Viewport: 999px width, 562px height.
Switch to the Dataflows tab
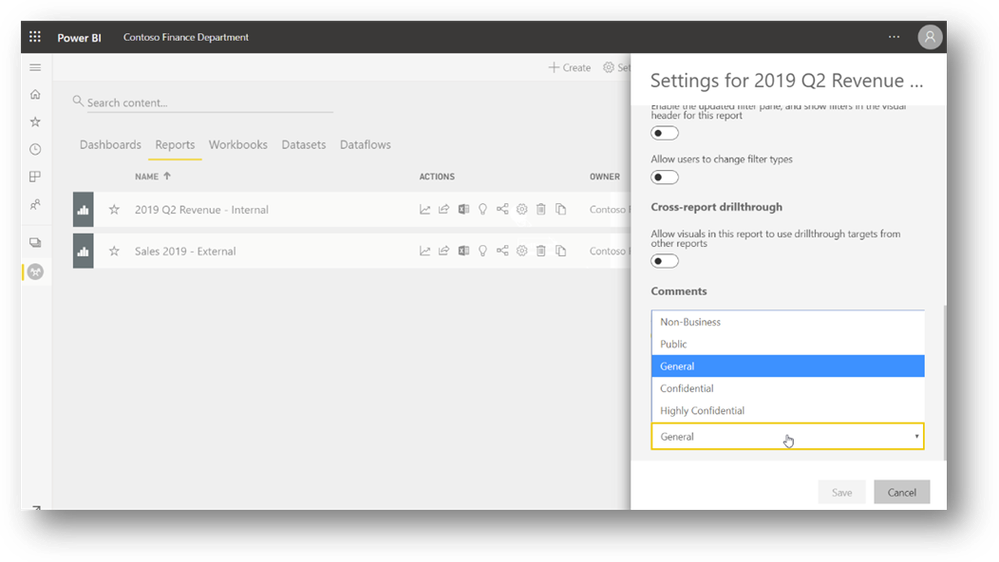(x=366, y=145)
